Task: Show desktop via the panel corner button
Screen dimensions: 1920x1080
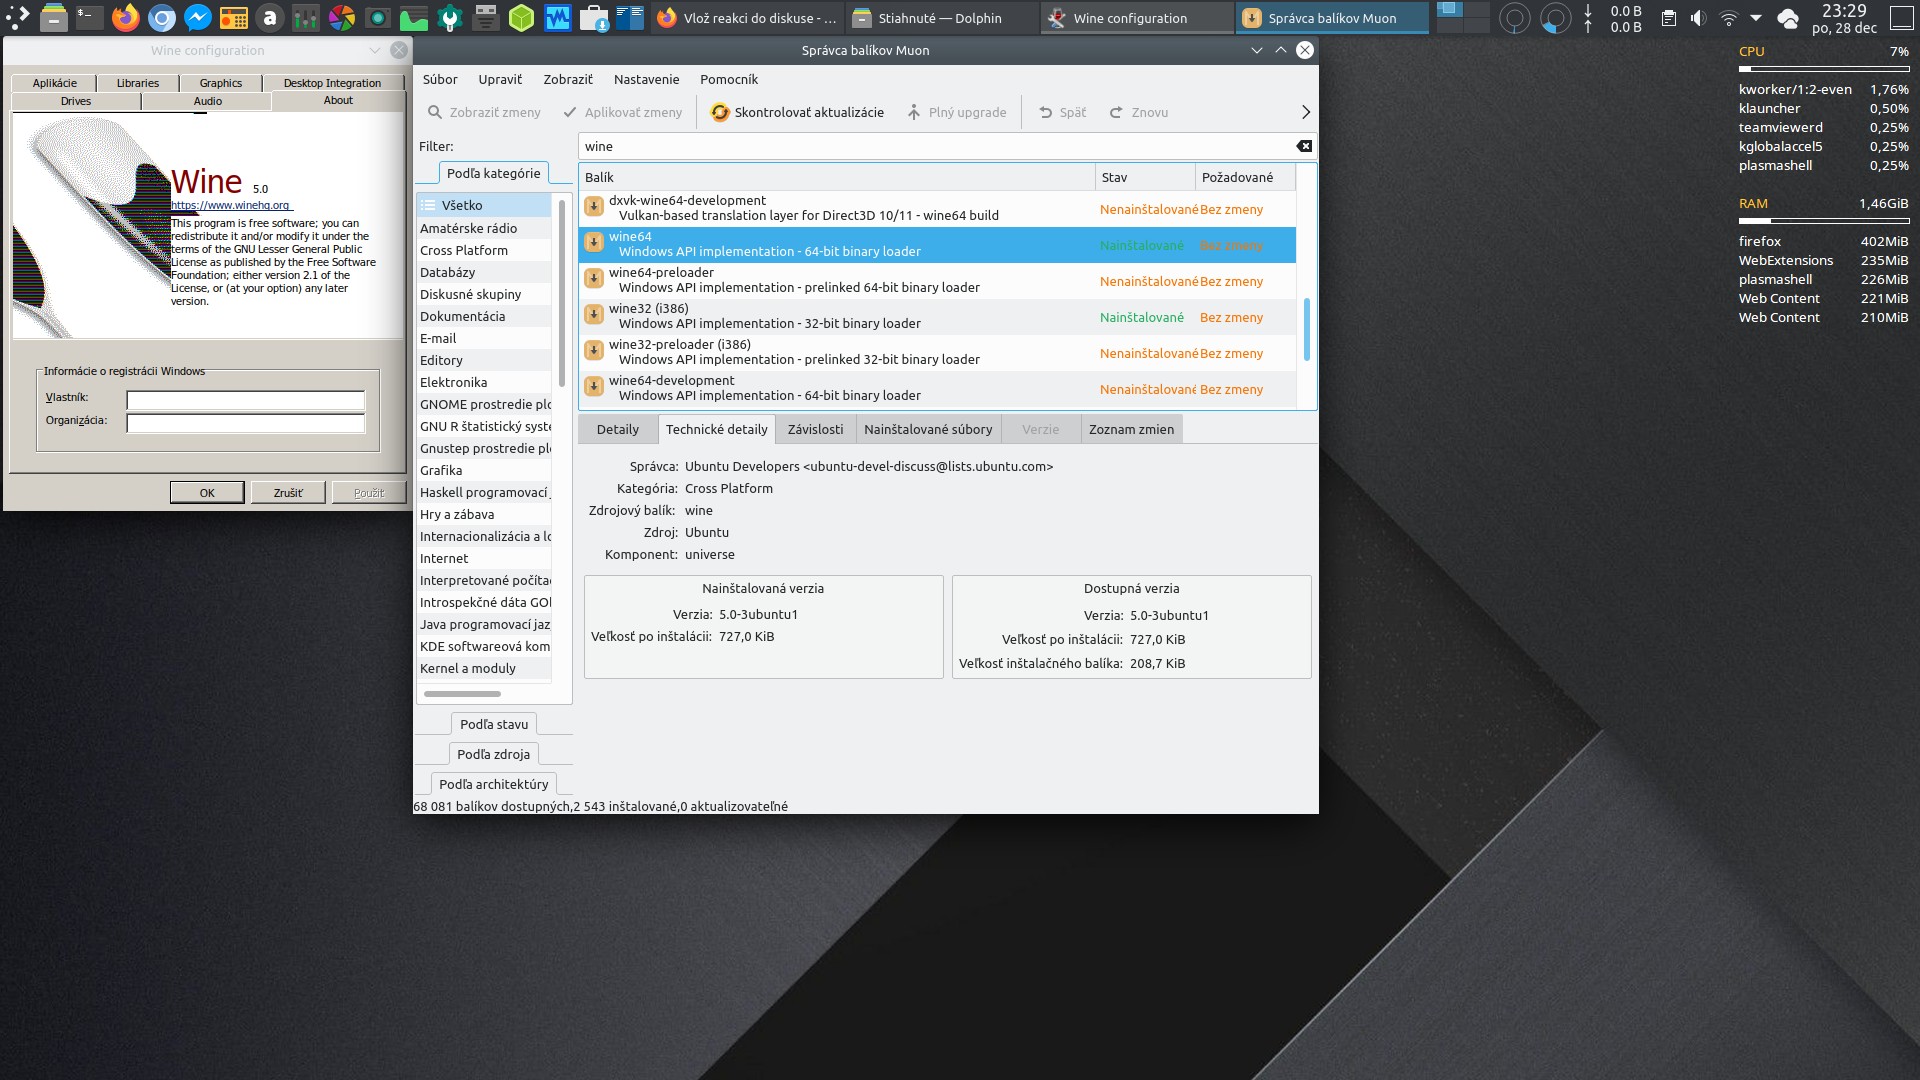Action: tap(1902, 18)
